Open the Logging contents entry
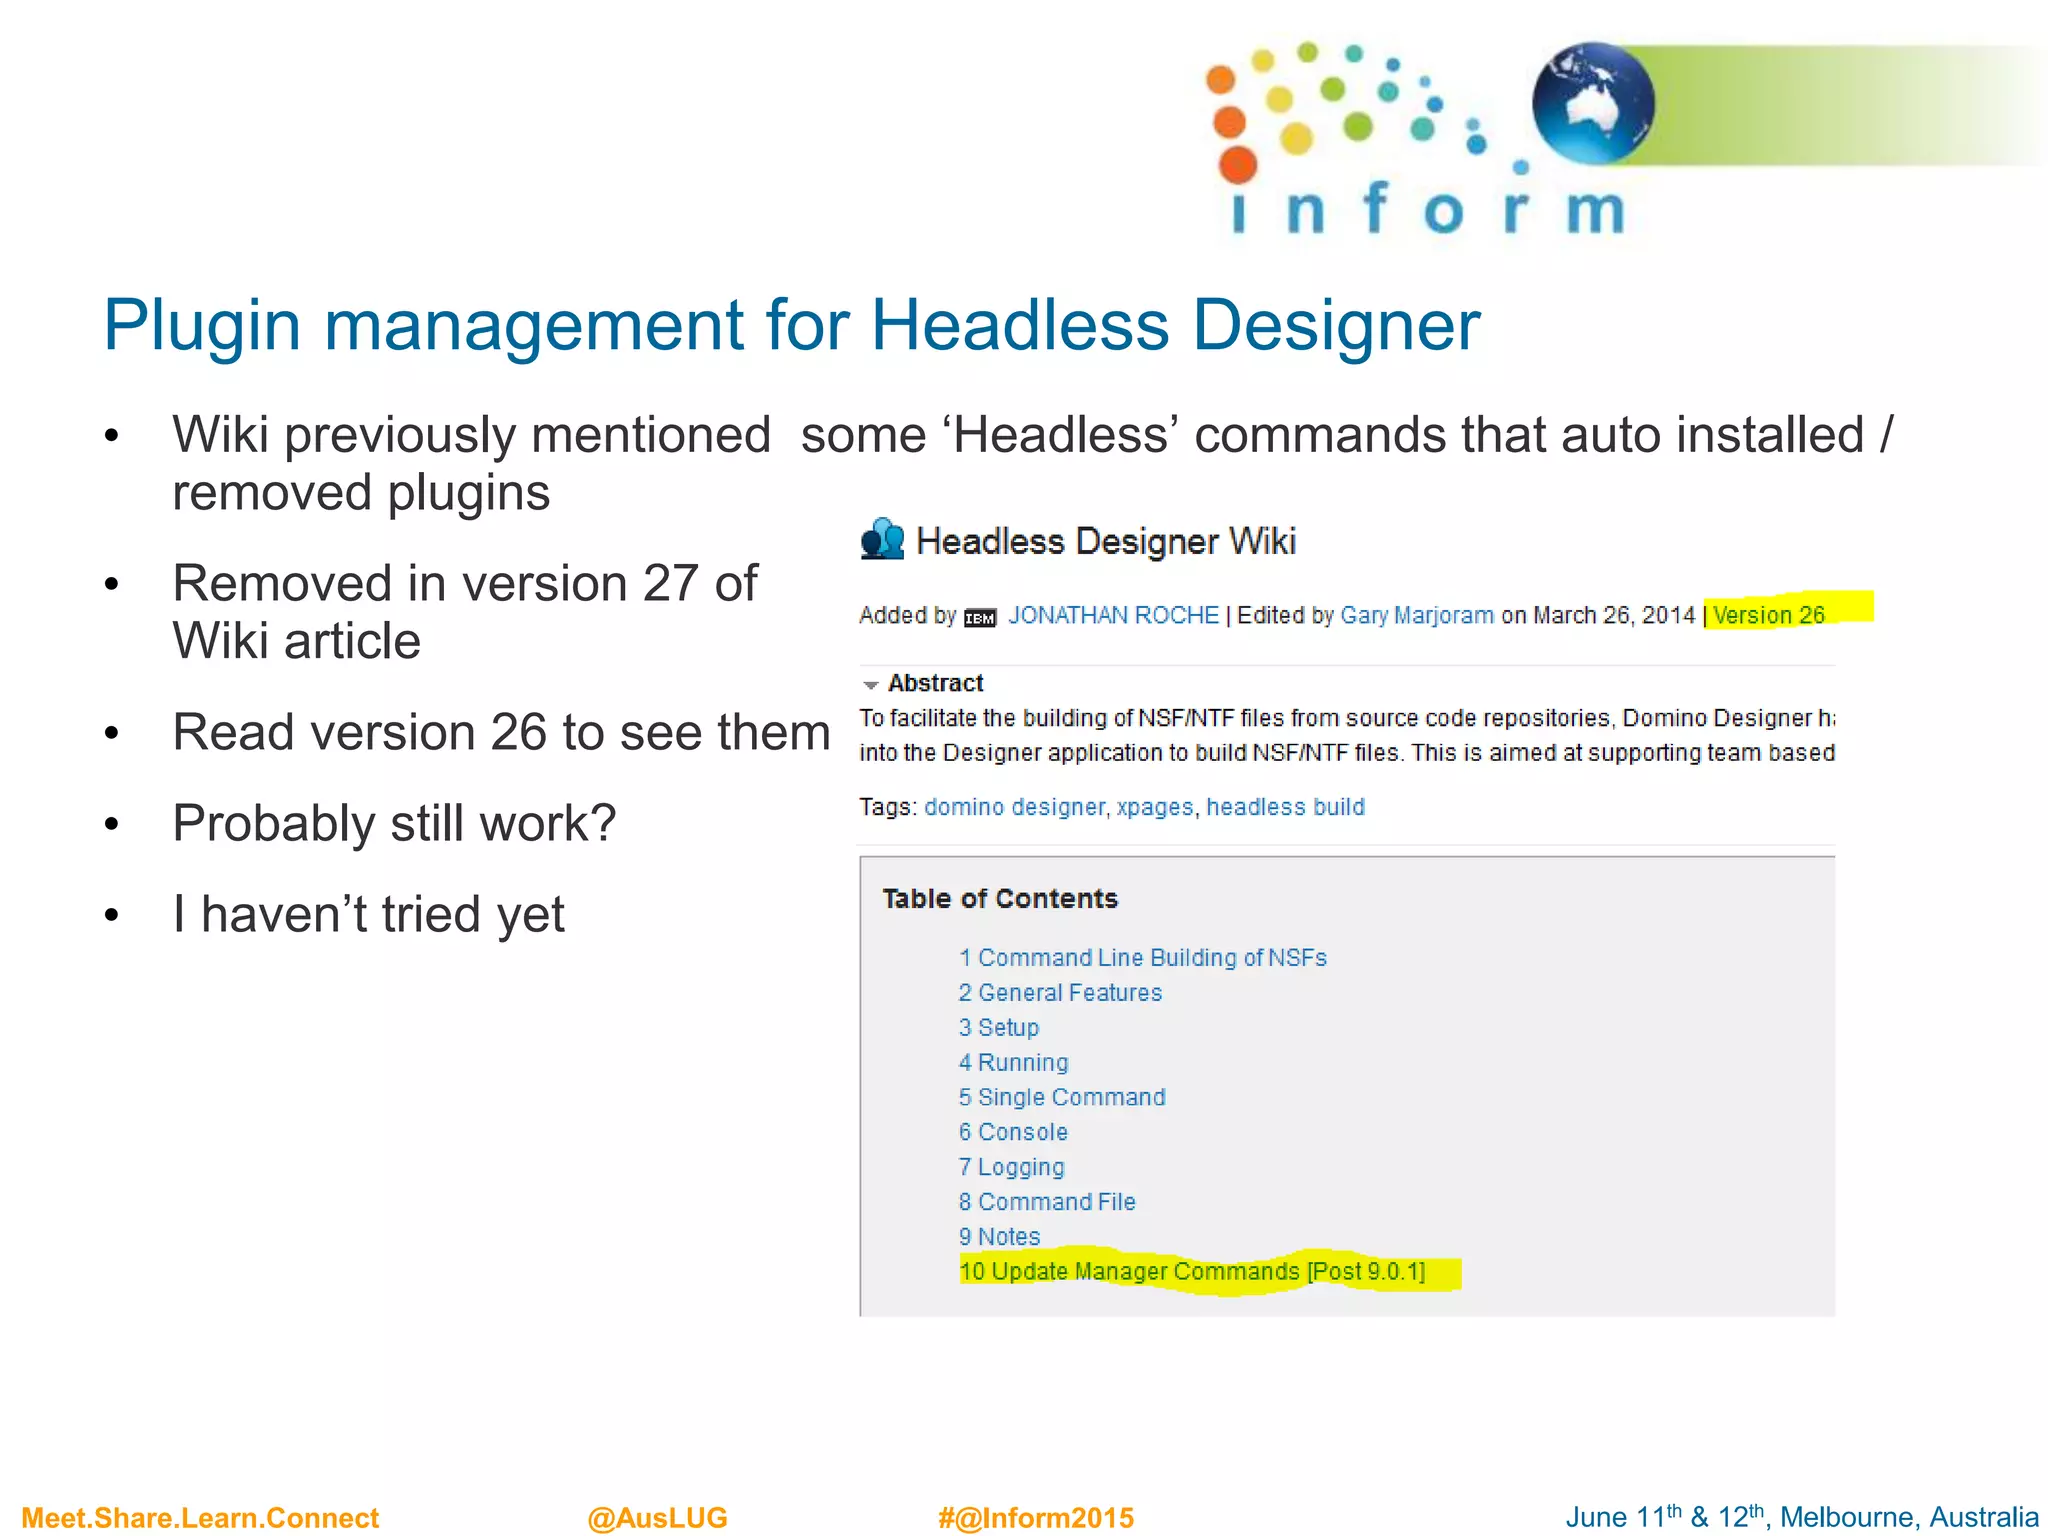The height and width of the screenshot is (1536, 2048). [1011, 1167]
